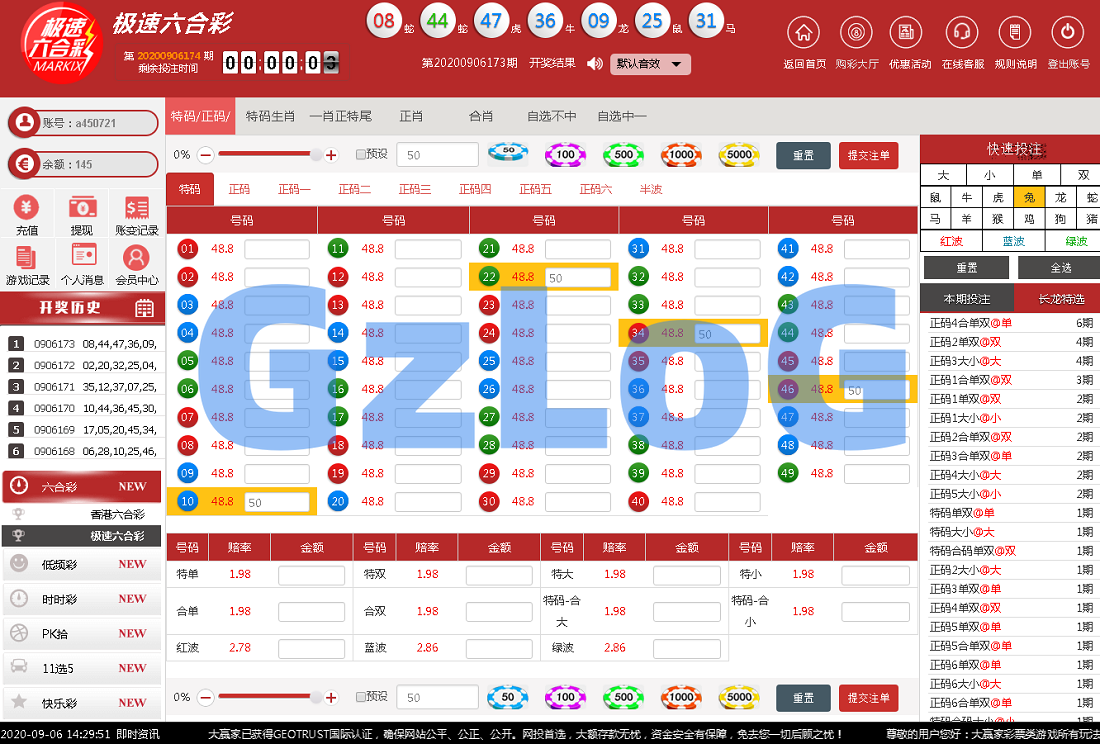Enable the top 预设 checkbox
Screen dimensions: 1100x744
361,155
